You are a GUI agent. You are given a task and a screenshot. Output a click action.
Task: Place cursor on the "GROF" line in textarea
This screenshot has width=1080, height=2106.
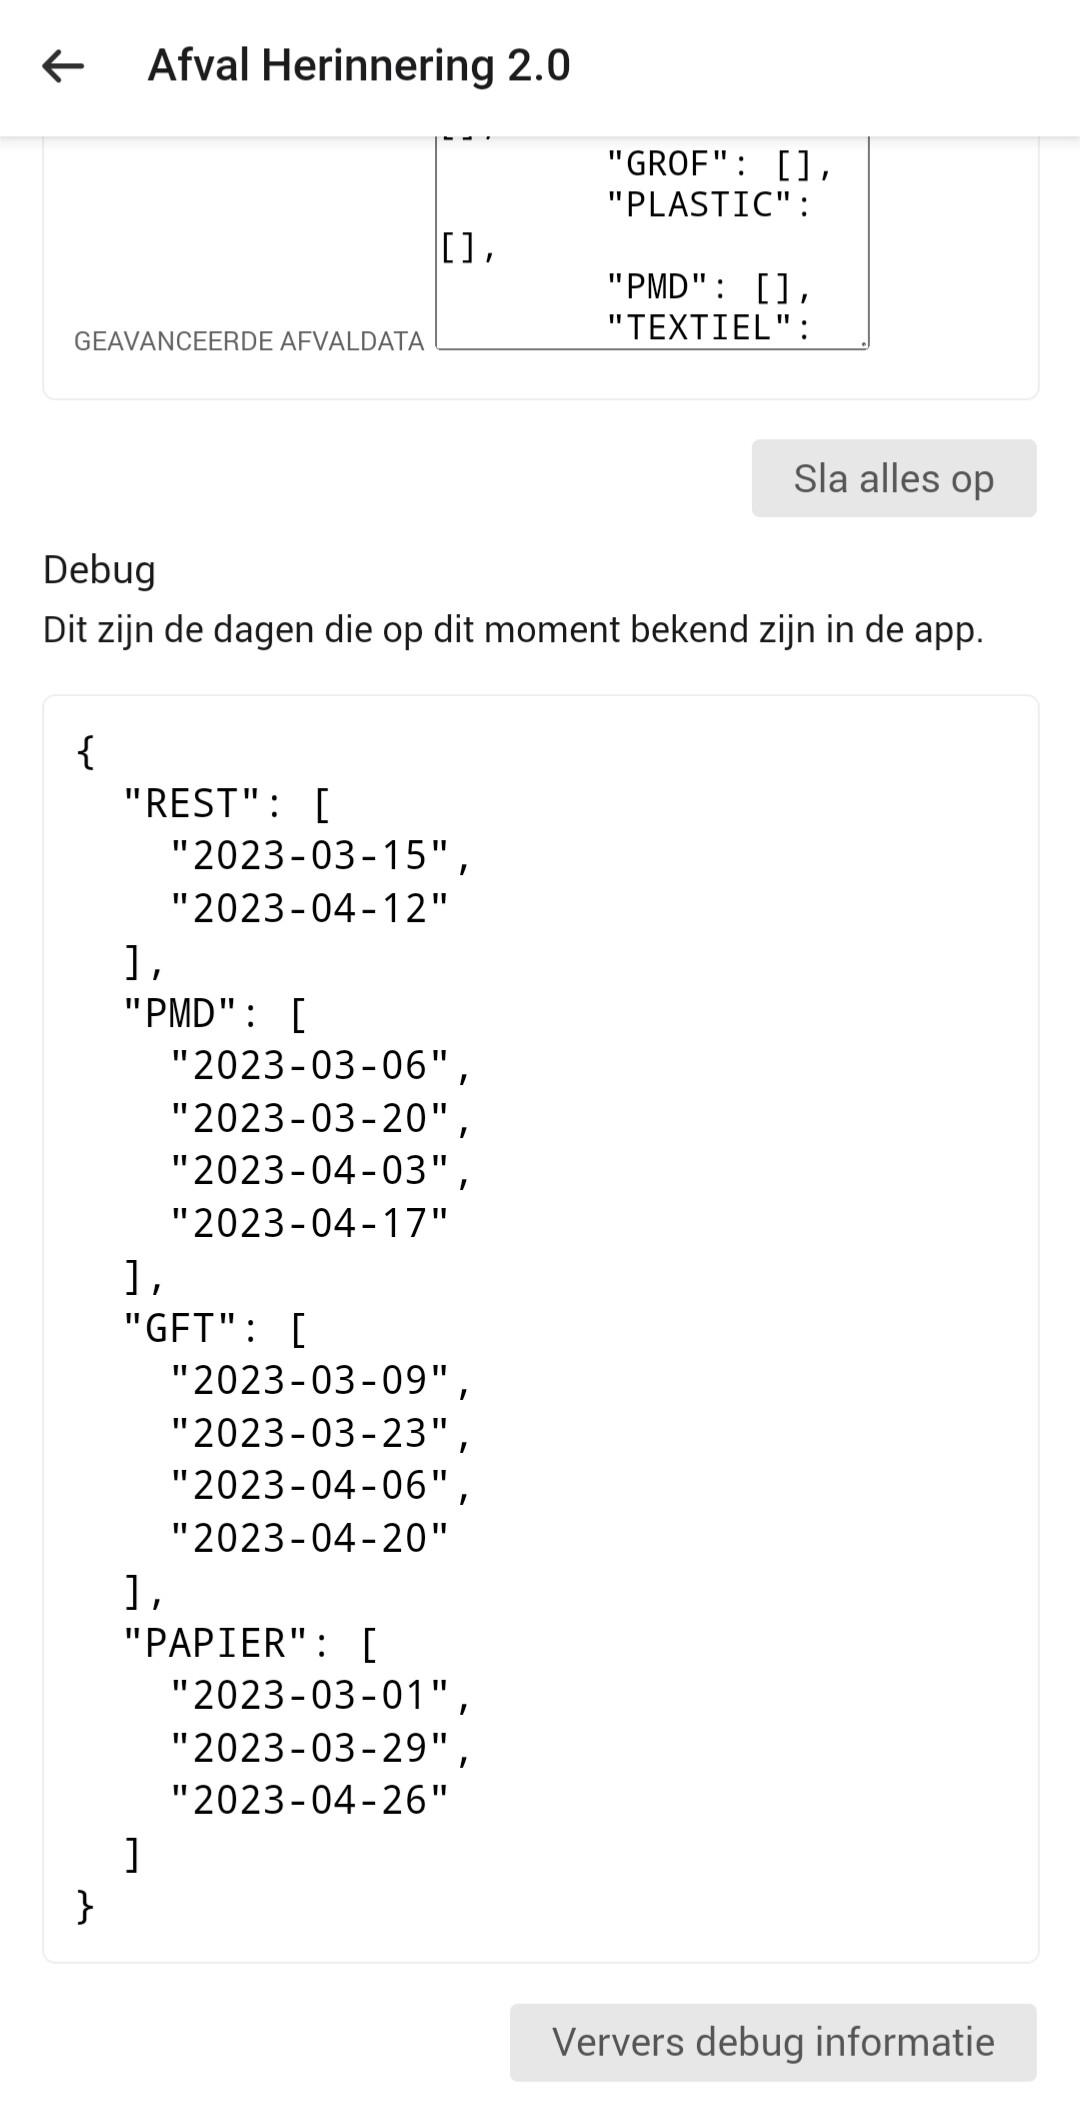point(718,164)
